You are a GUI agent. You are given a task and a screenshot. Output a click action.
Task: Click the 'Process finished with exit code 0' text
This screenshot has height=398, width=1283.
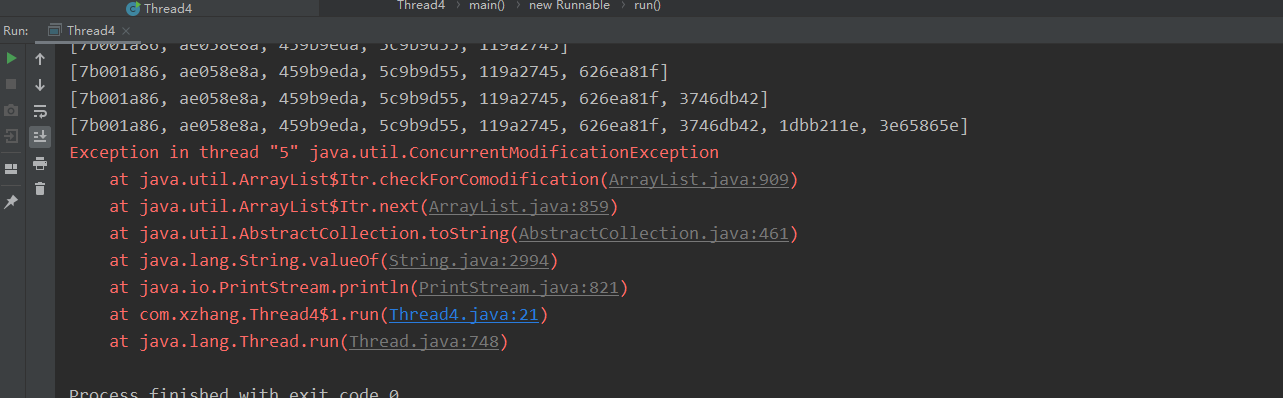[x=234, y=392]
